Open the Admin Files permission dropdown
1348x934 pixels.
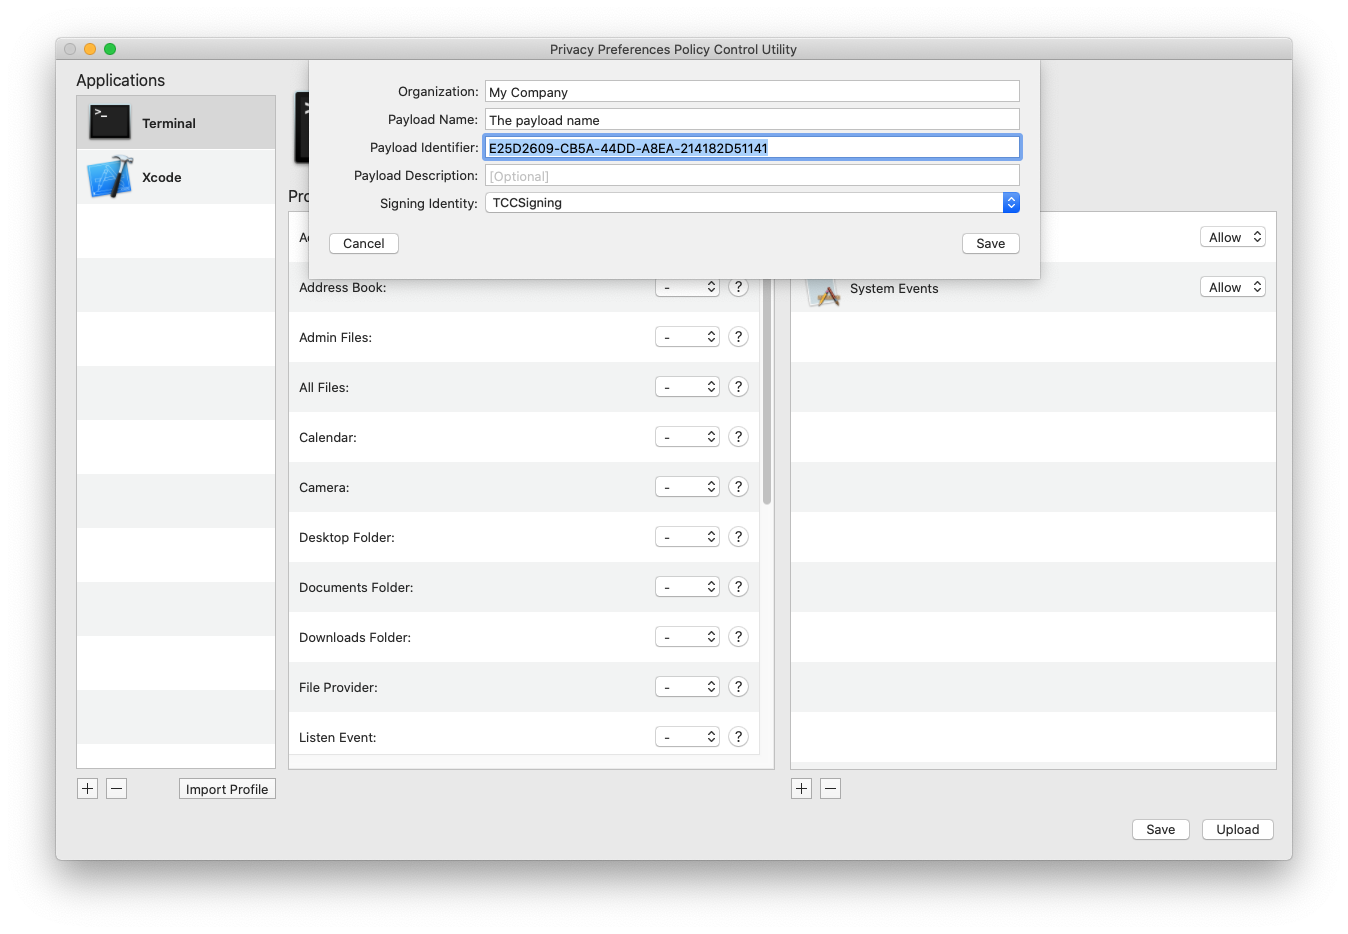click(x=687, y=336)
